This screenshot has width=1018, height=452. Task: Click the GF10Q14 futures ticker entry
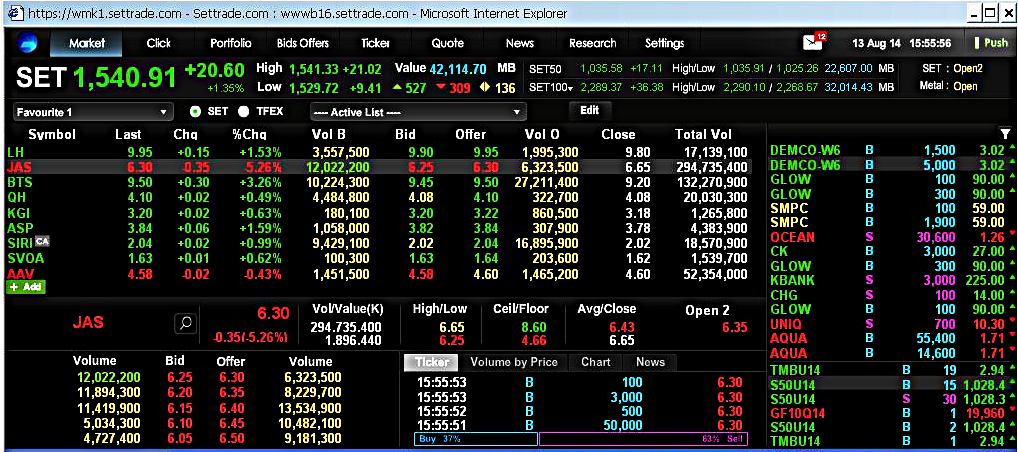coord(796,411)
